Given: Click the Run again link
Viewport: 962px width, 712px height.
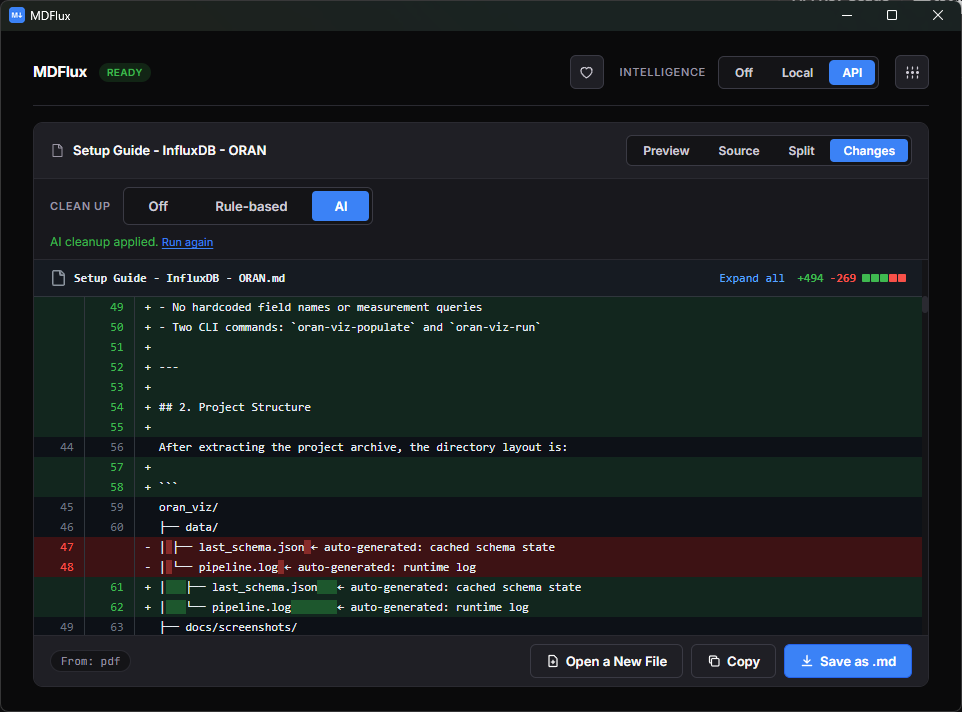Looking at the screenshot, I should [x=187, y=242].
